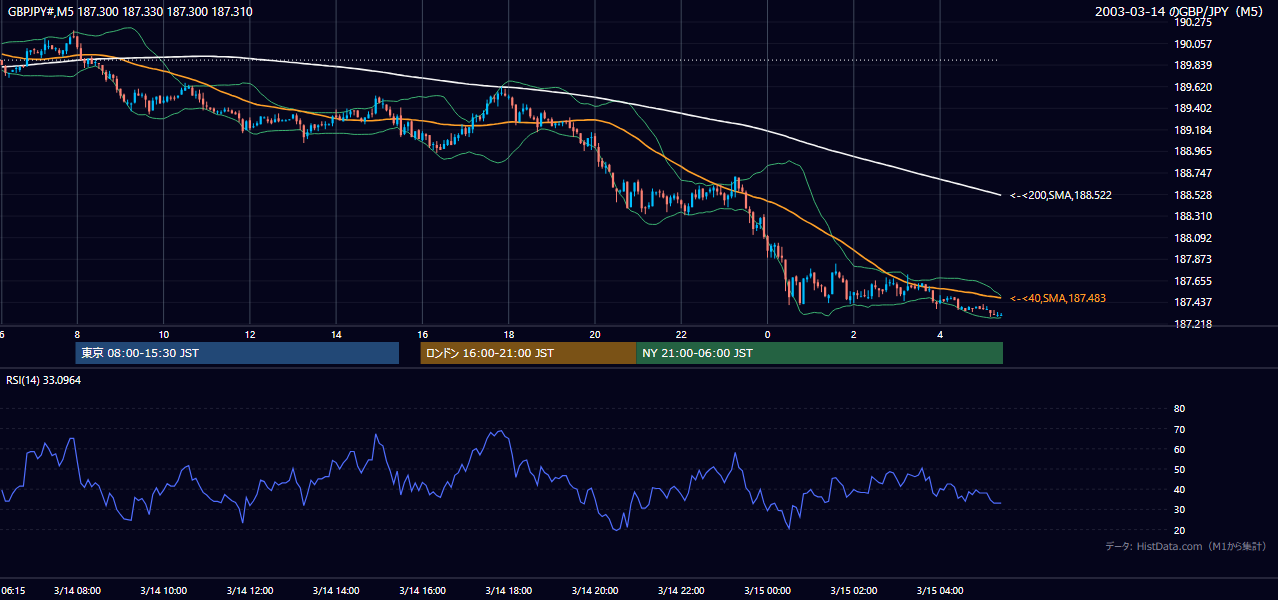This screenshot has height=600, width=1278.
Task: Click the 3/15 00:00 date label
Action: coord(766,590)
